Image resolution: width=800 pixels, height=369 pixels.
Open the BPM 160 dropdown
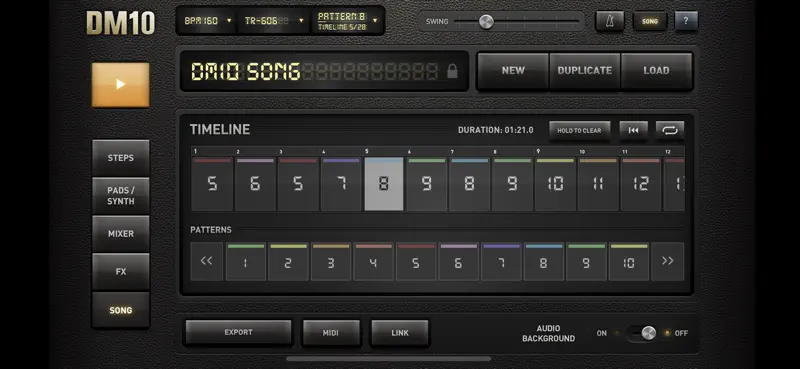pyautogui.click(x=208, y=21)
